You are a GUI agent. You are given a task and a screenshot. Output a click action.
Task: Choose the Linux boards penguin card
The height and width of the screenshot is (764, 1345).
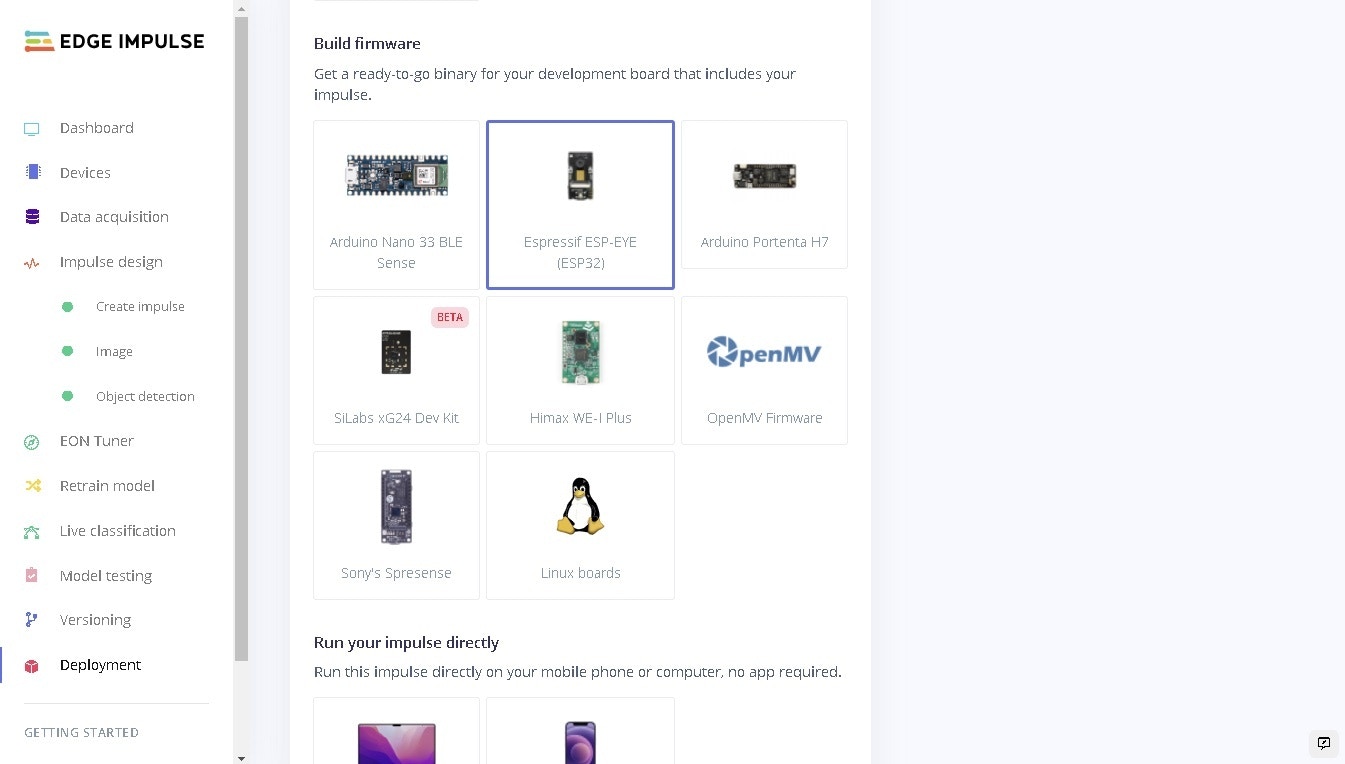pos(580,525)
